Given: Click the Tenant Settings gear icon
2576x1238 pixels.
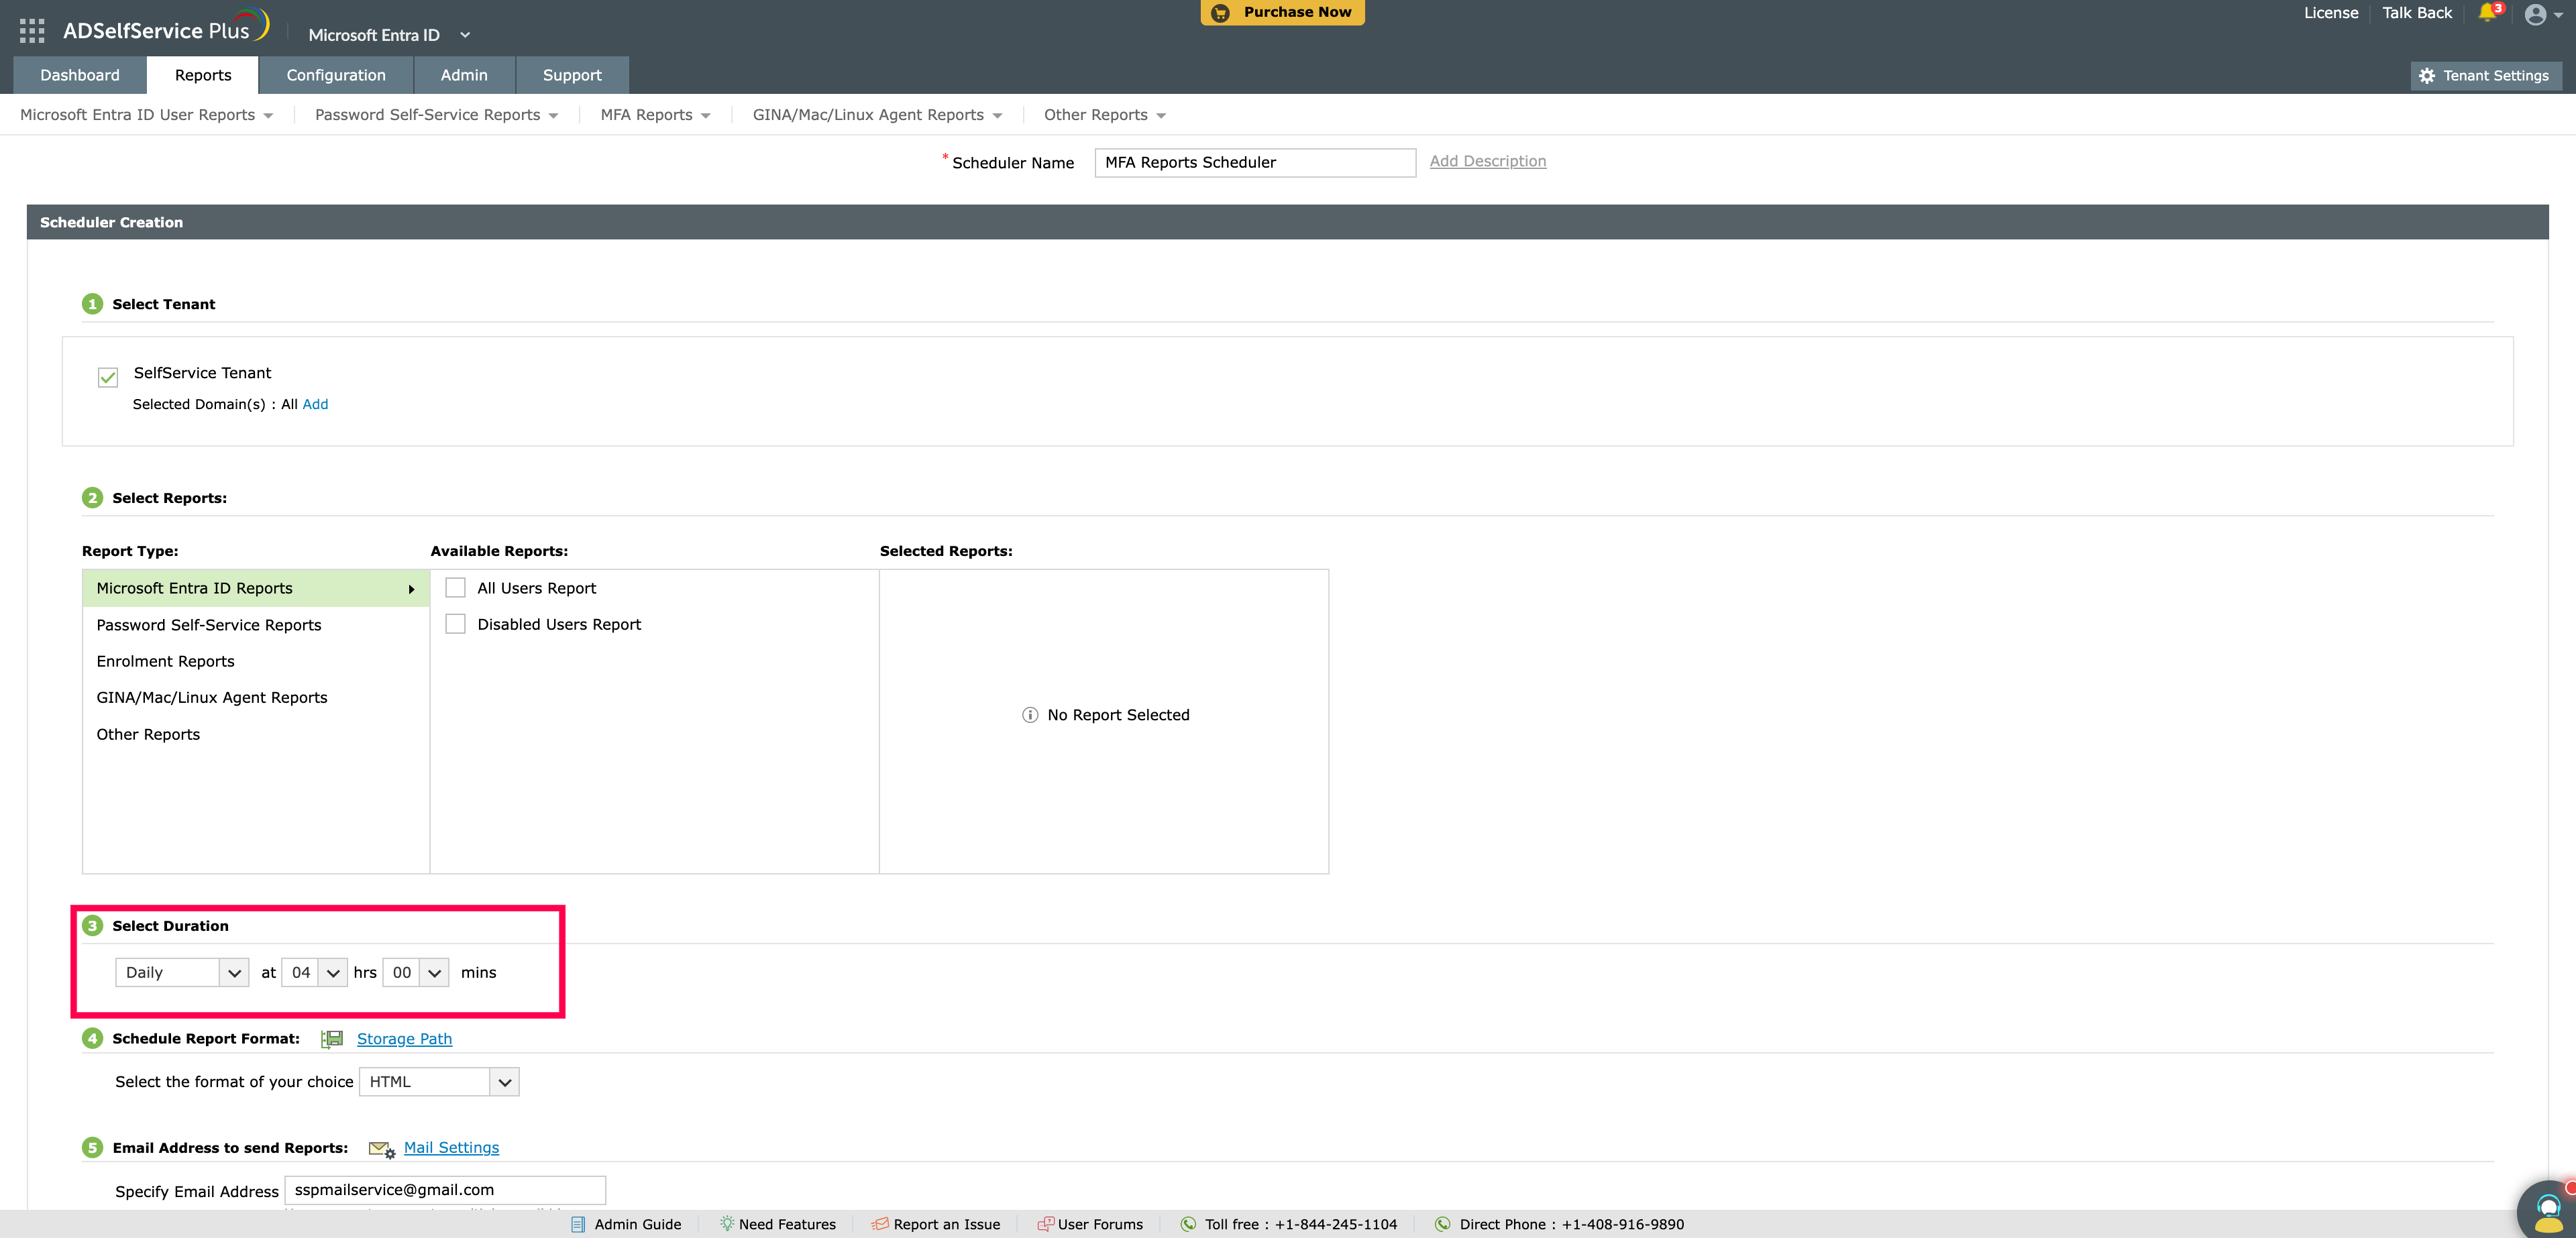Looking at the screenshot, I should click(2426, 76).
